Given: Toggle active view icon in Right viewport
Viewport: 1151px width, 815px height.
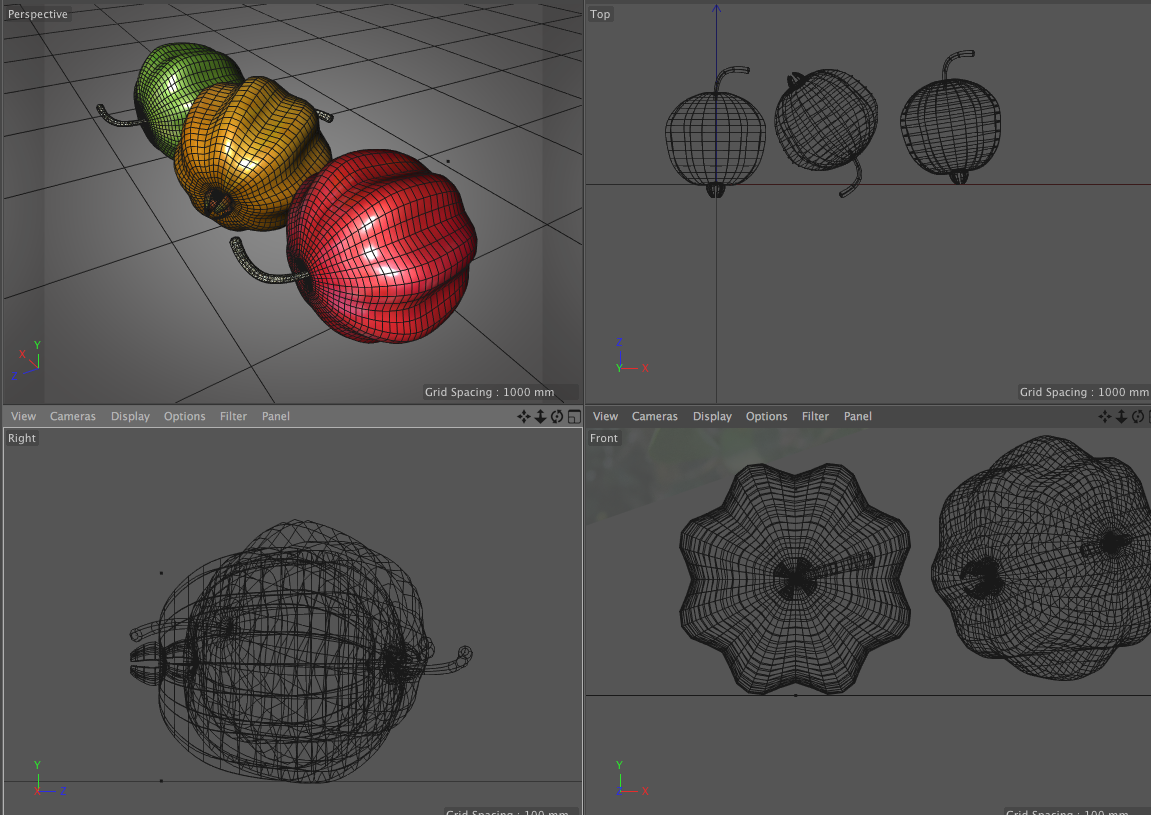Looking at the screenshot, I should click(574, 416).
